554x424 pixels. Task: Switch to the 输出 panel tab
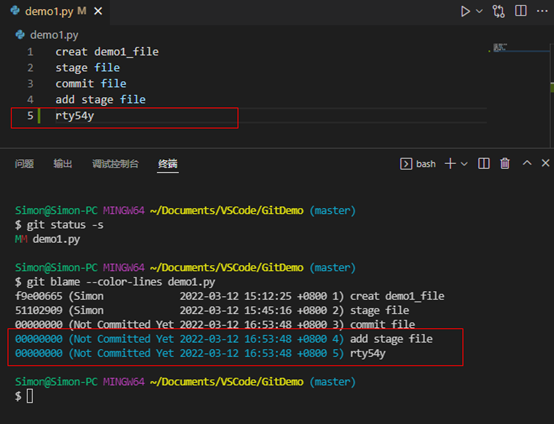click(x=63, y=164)
